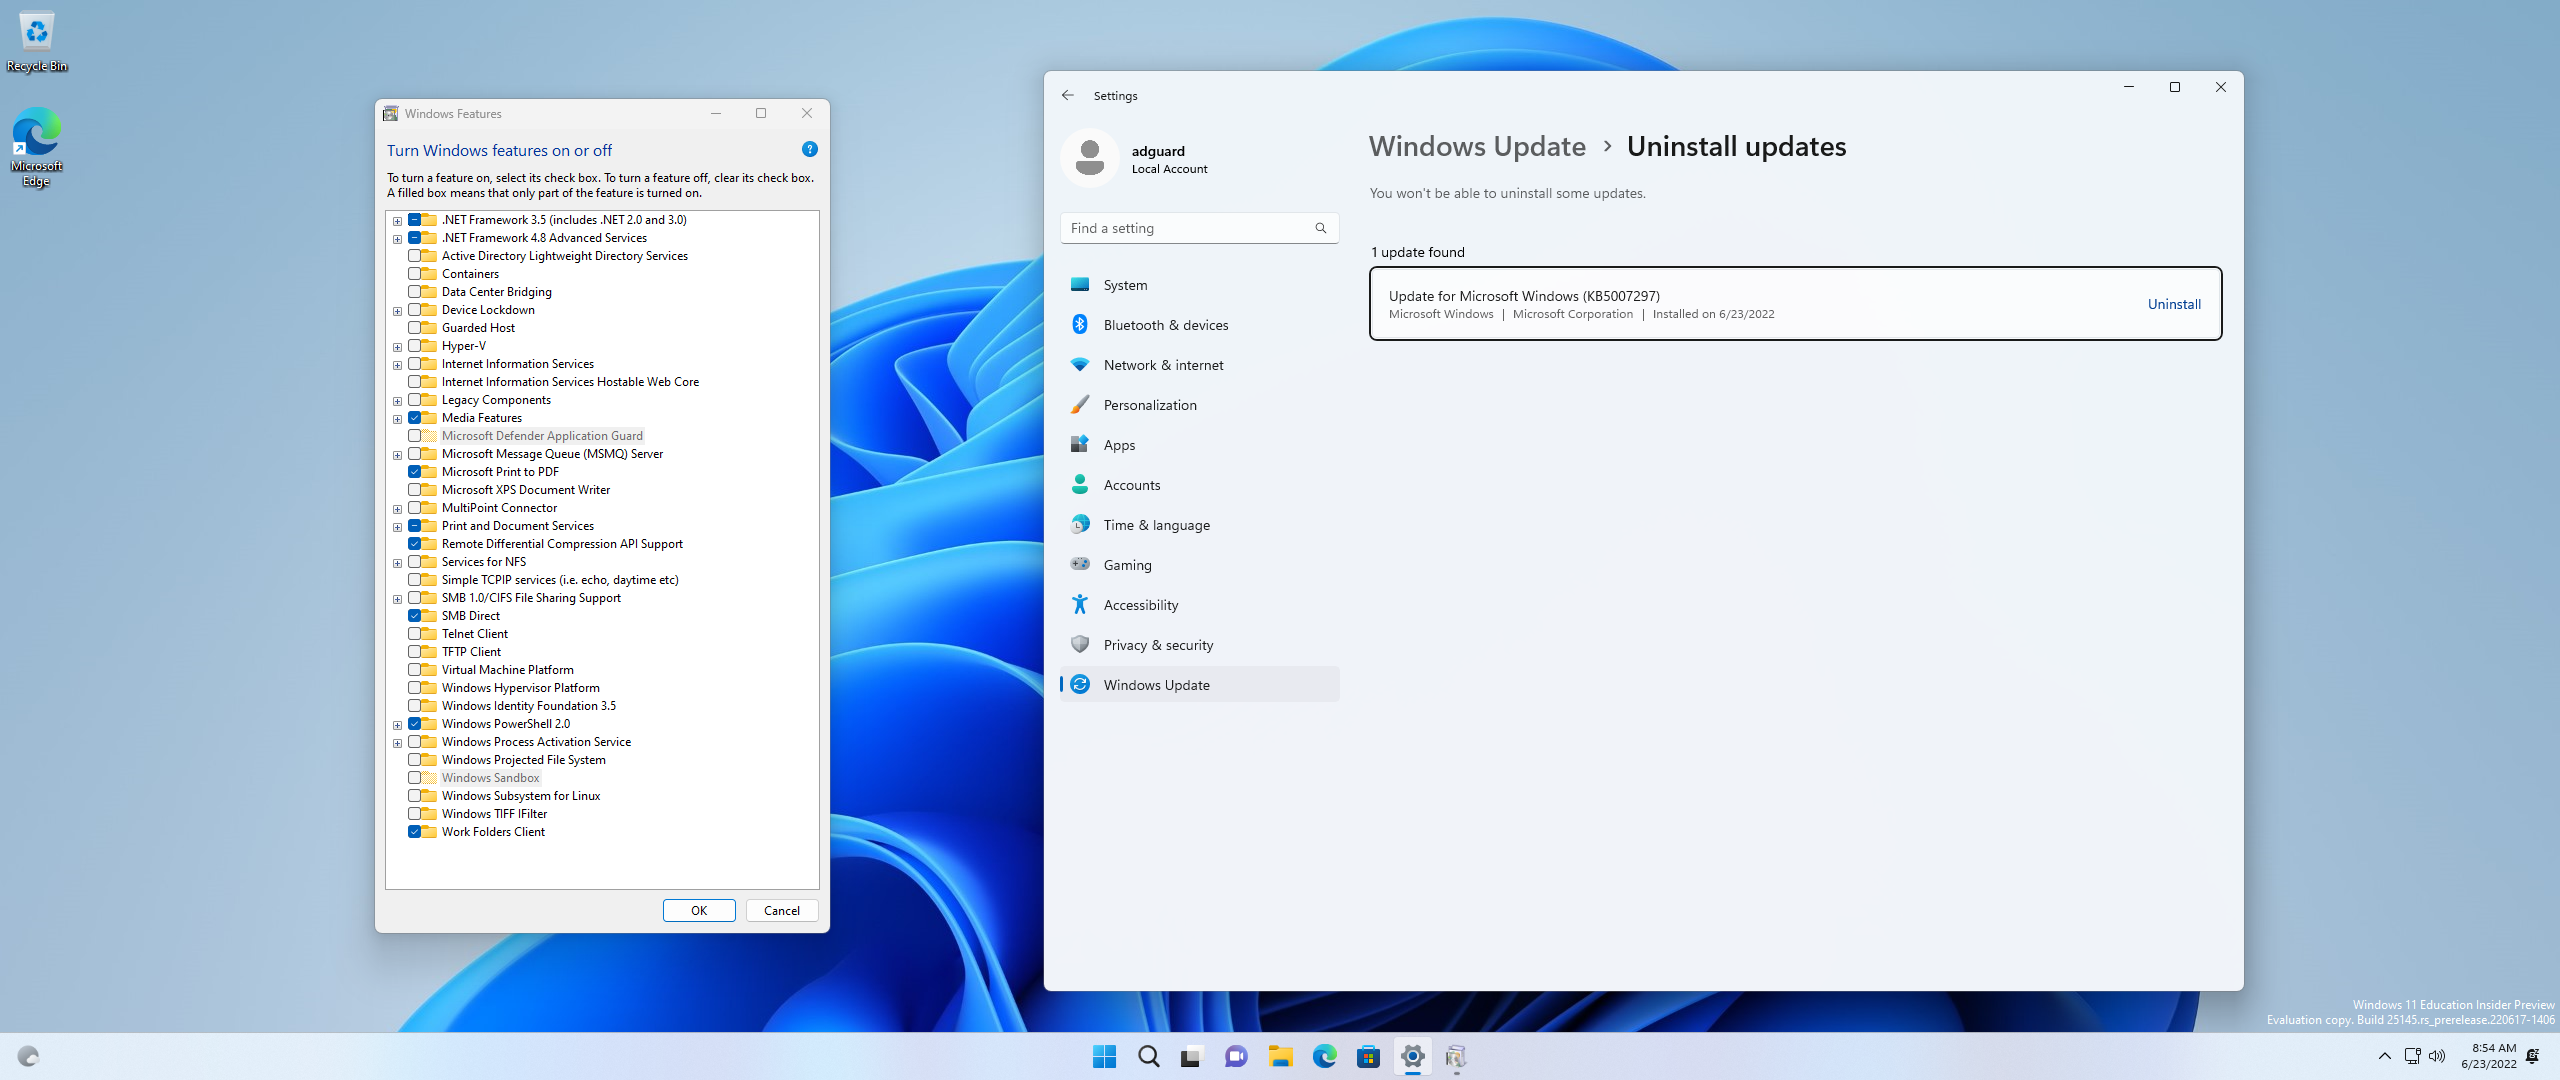Uncheck Microsoft Print to PDF
The image size is (2560, 1080).
(x=414, y=471)
